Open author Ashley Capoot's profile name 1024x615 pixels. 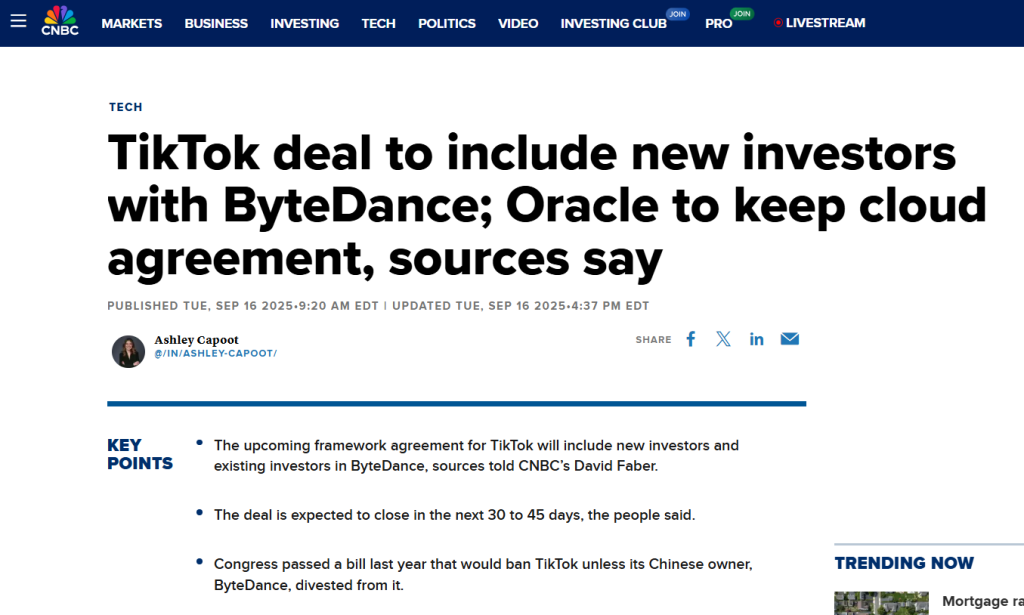pyautogui.click(x=197, y=339)
